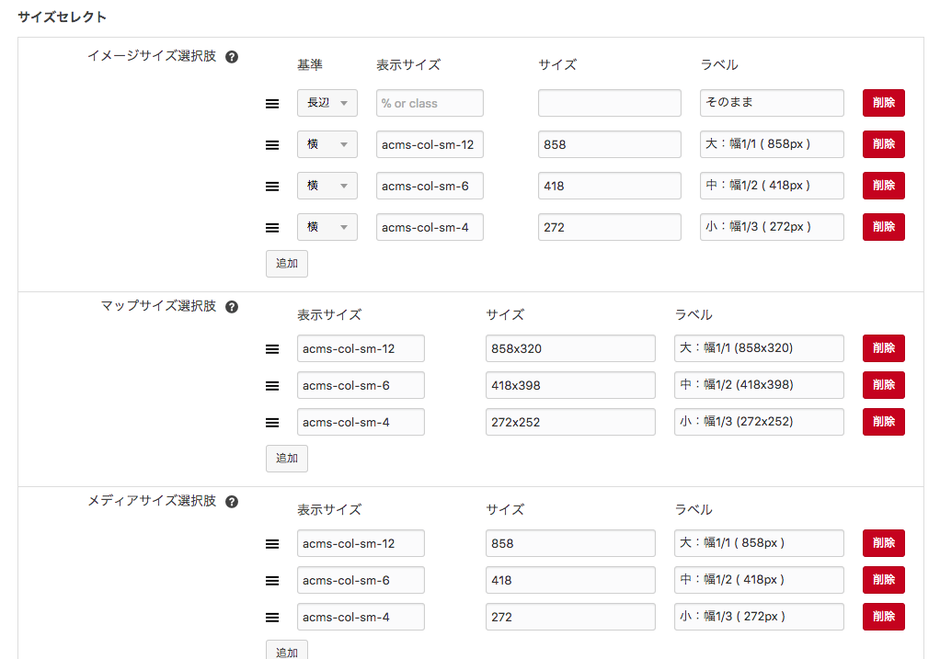
Task: Click 追加 under the image size options
Action: [x=287, y=263]
